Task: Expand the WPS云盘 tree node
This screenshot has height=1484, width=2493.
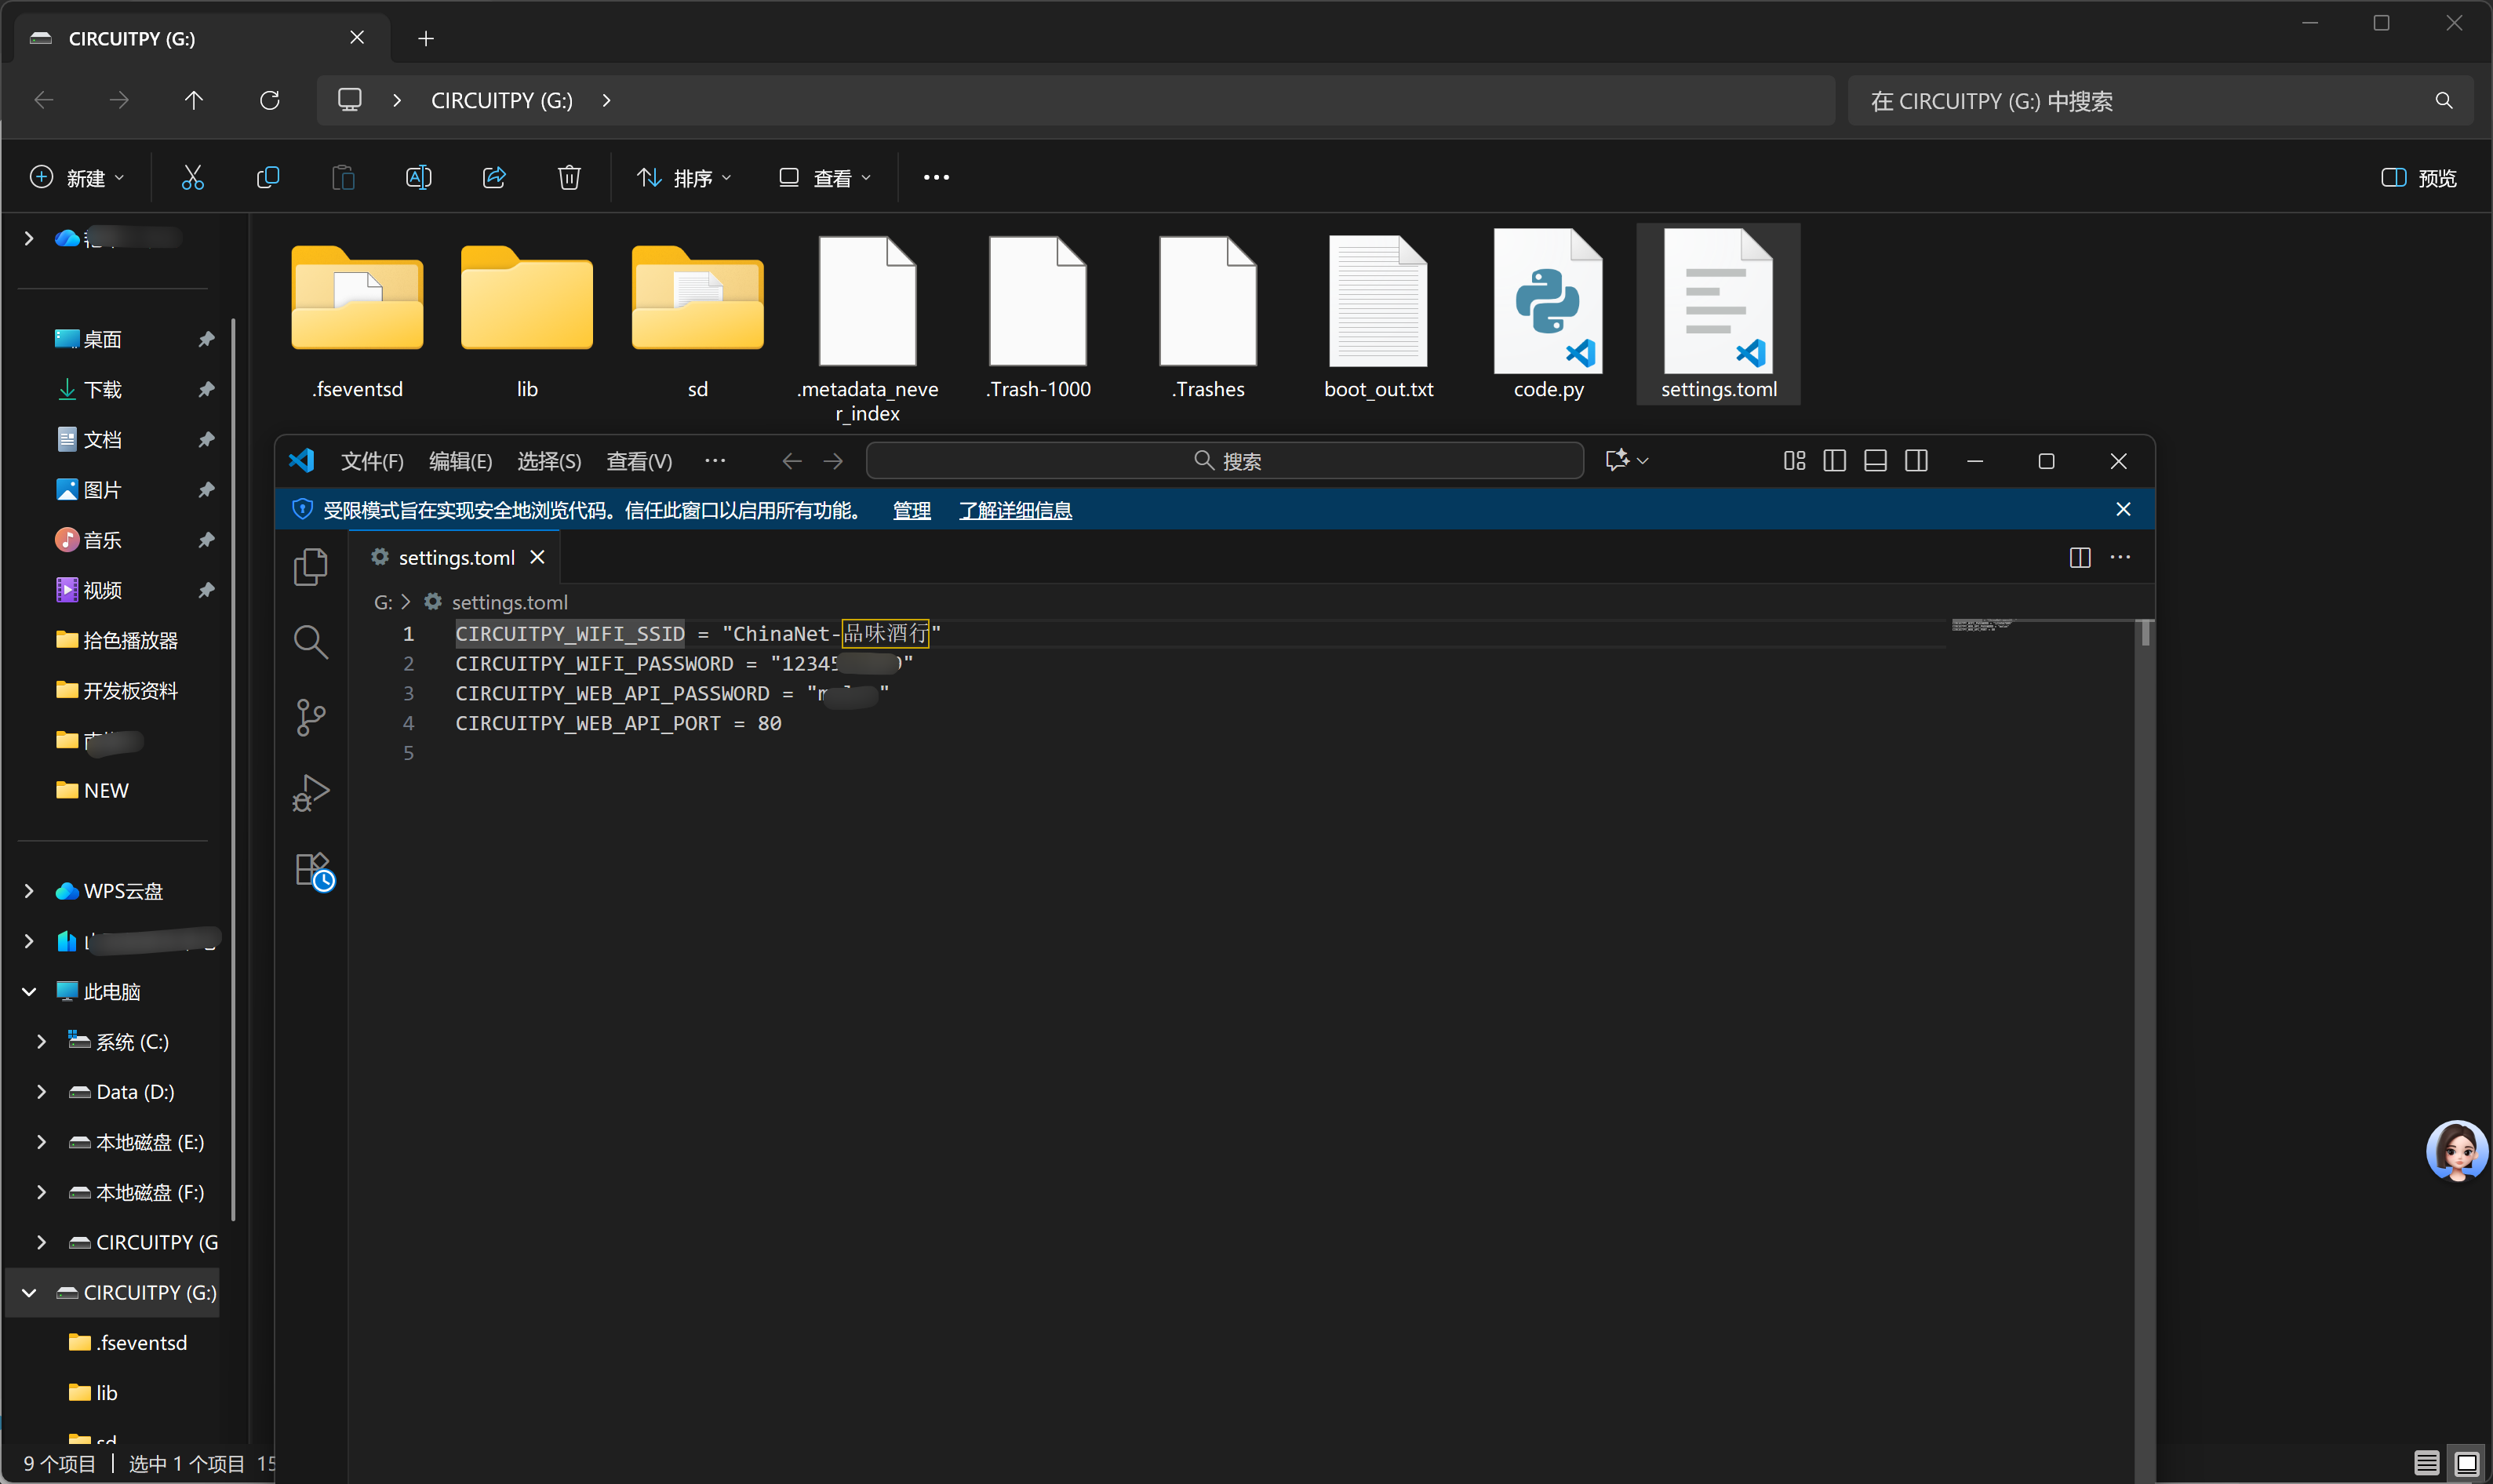Action: pyautogui.click(x=29, y=891)
